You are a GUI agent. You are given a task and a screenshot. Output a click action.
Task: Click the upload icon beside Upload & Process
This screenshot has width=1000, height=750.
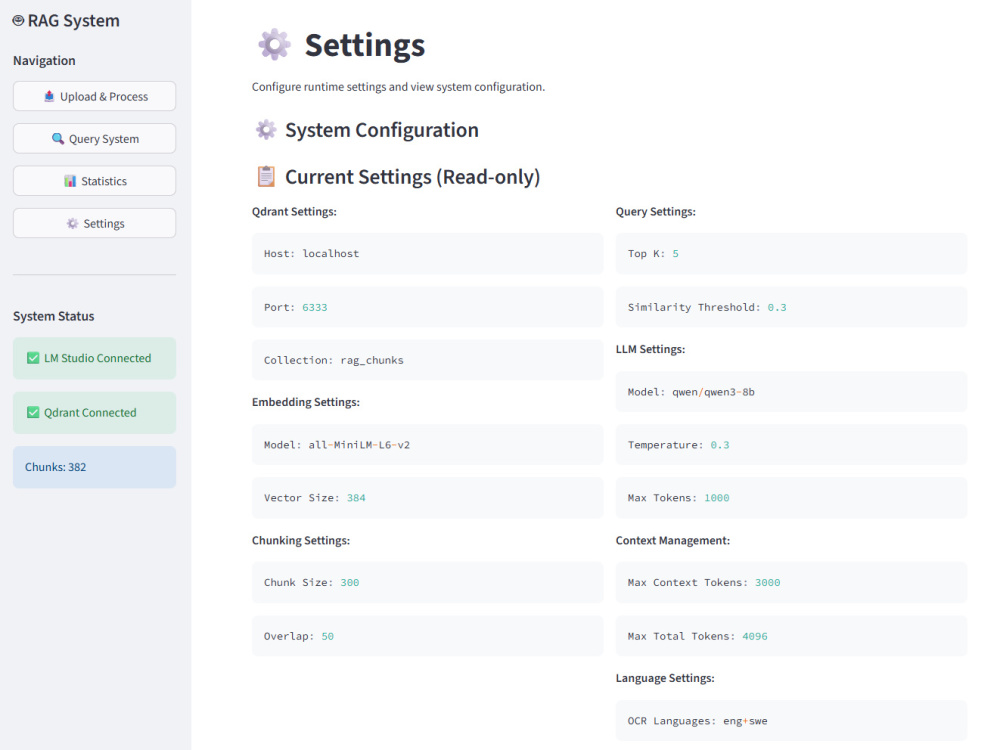pos(49,96)
